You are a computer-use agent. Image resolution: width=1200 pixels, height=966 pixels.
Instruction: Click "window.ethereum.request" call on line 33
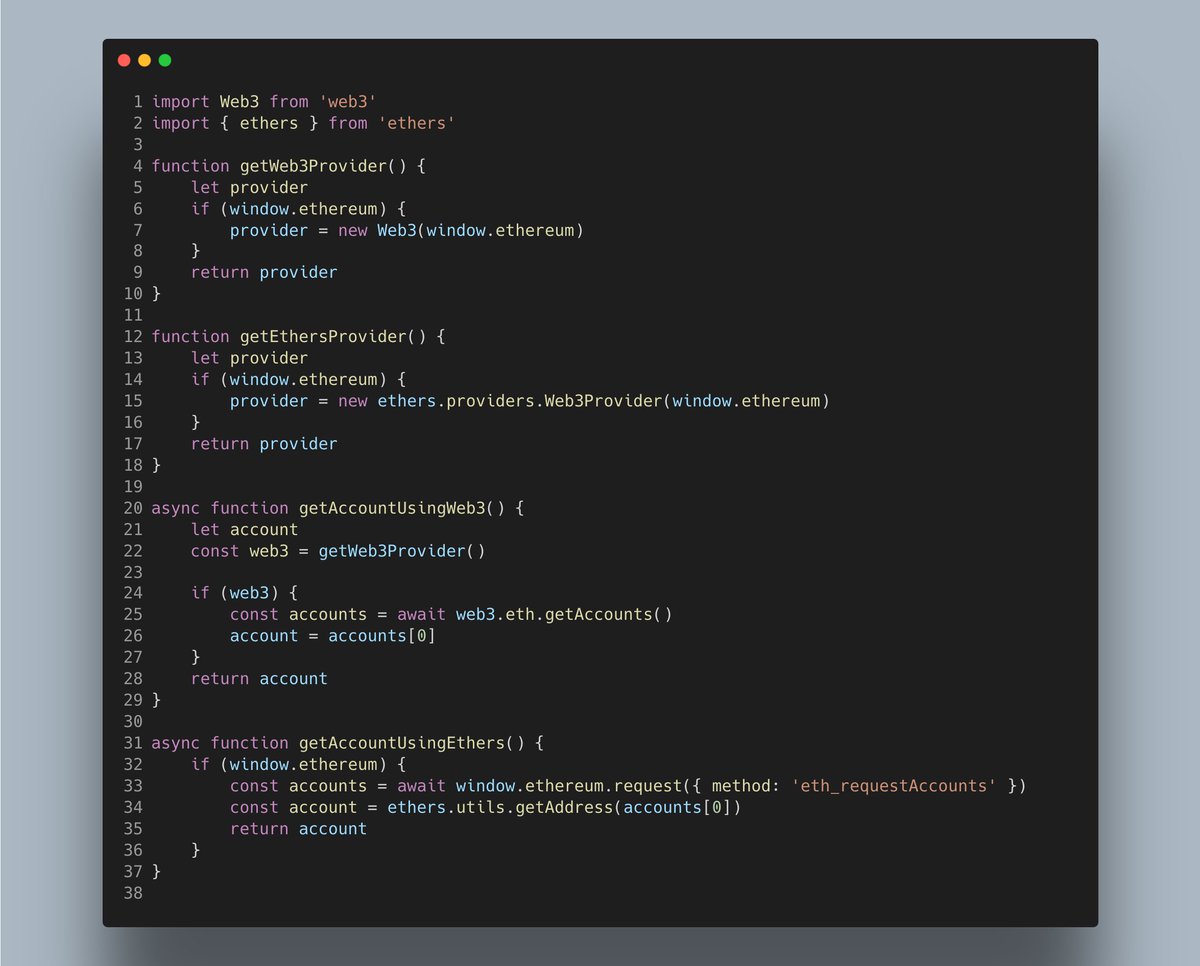[569, 786]
